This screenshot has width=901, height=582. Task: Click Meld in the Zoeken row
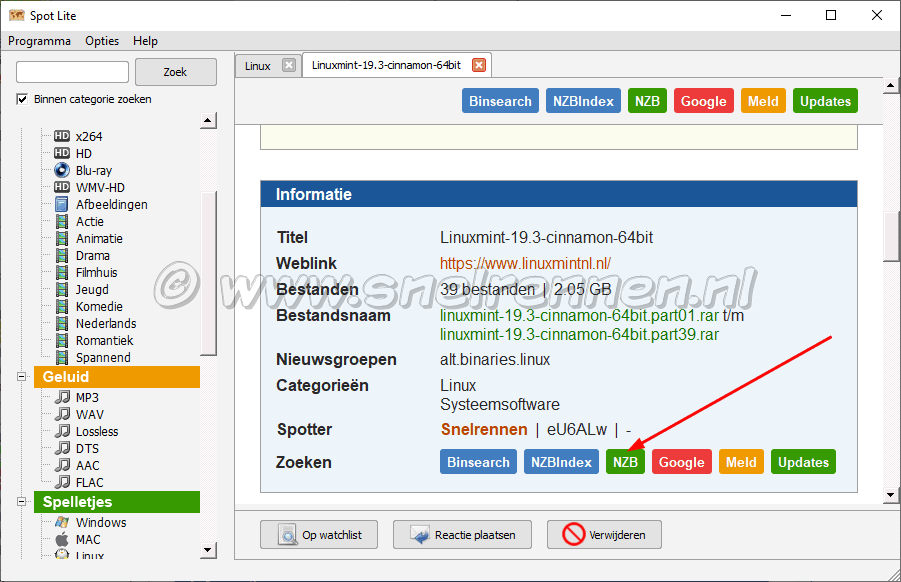pyautogui.click(x=741, y=462)
